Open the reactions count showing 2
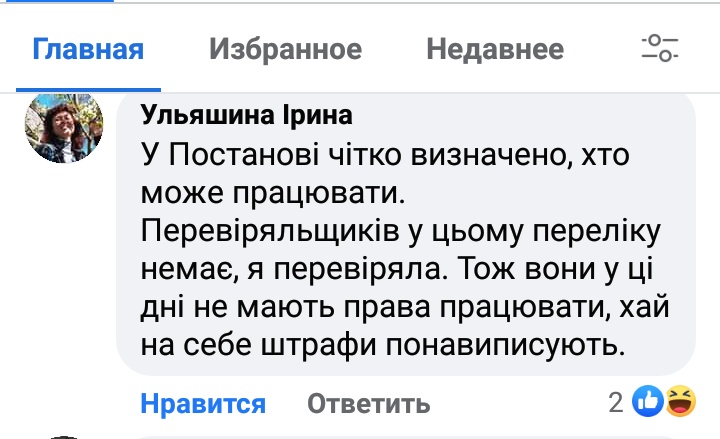This screenshot has height=439, width=720. point(616,403)
